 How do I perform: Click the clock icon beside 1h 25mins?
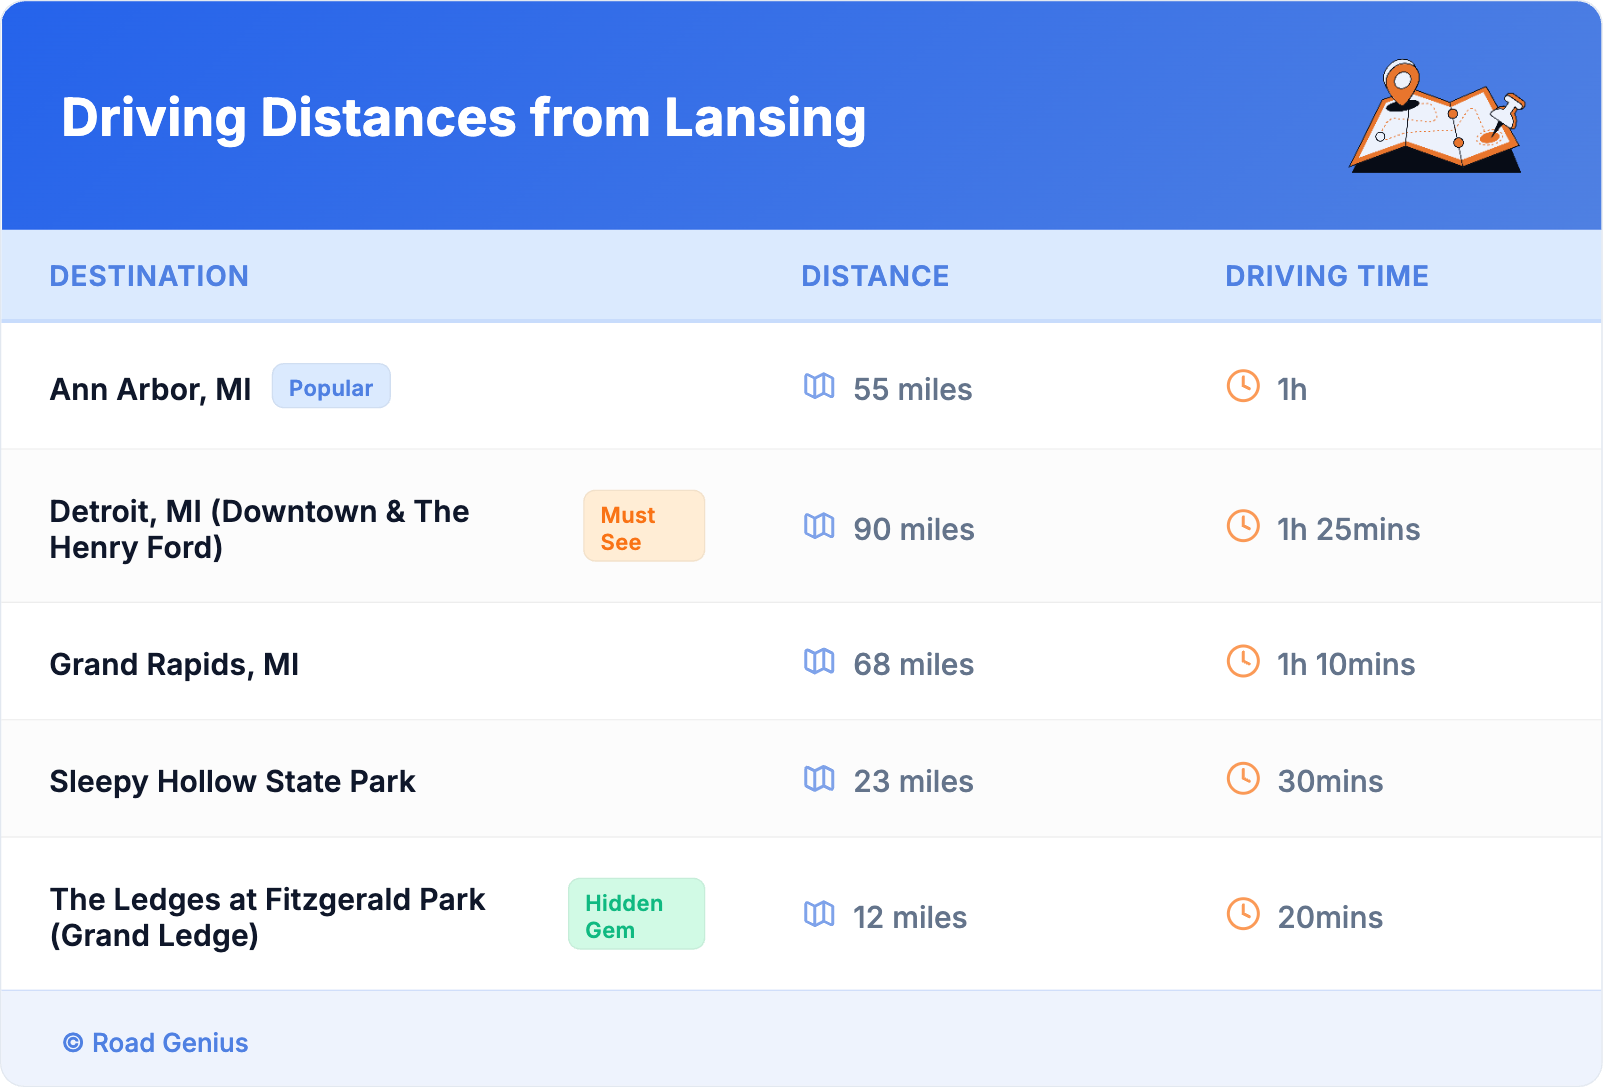click(x=1243, y=526)
